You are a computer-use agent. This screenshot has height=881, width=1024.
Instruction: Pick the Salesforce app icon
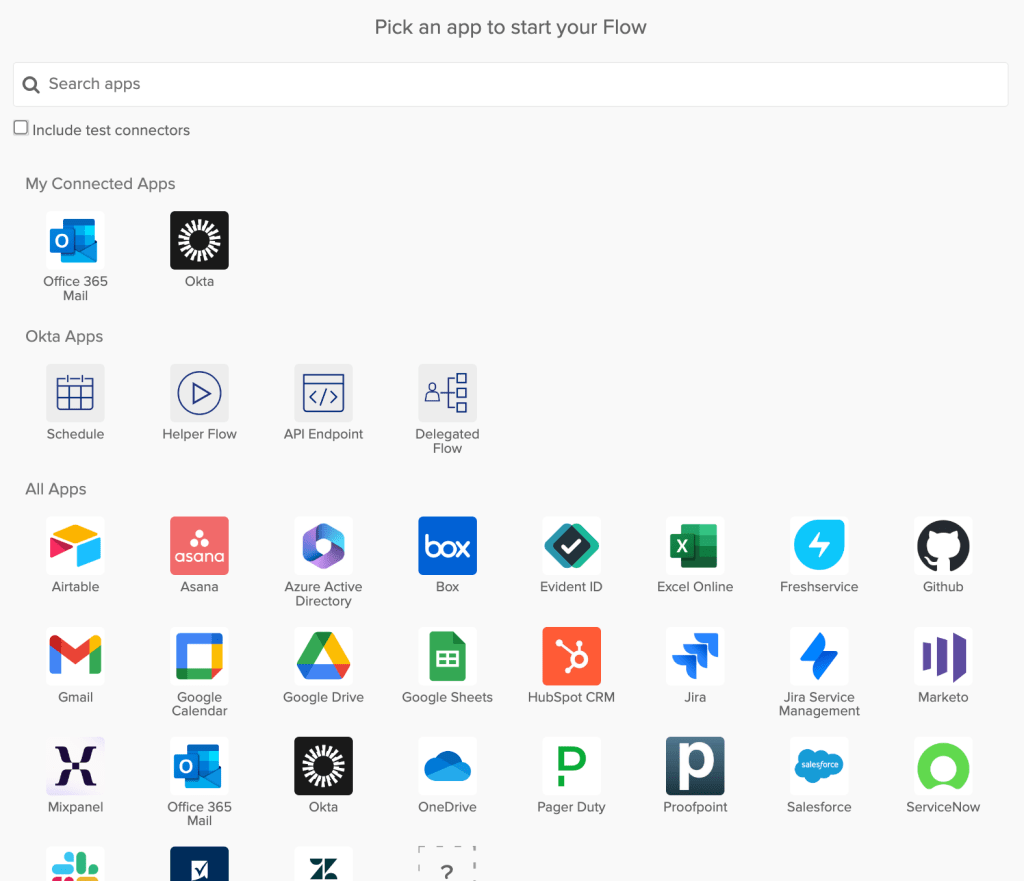coord(819,766)
